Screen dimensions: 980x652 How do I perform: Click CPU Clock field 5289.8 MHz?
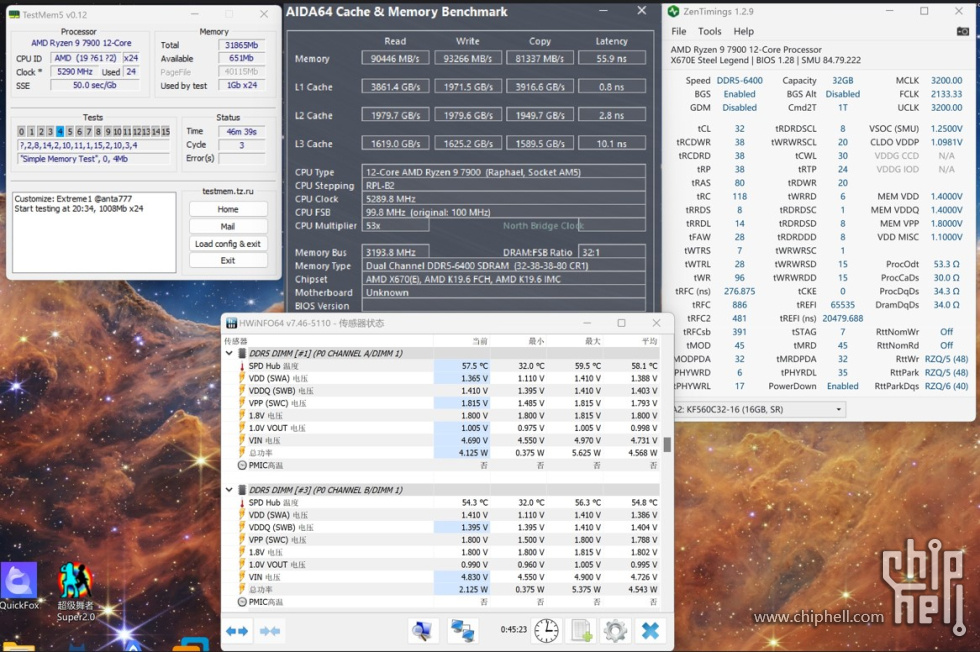[x=503, y=199]
